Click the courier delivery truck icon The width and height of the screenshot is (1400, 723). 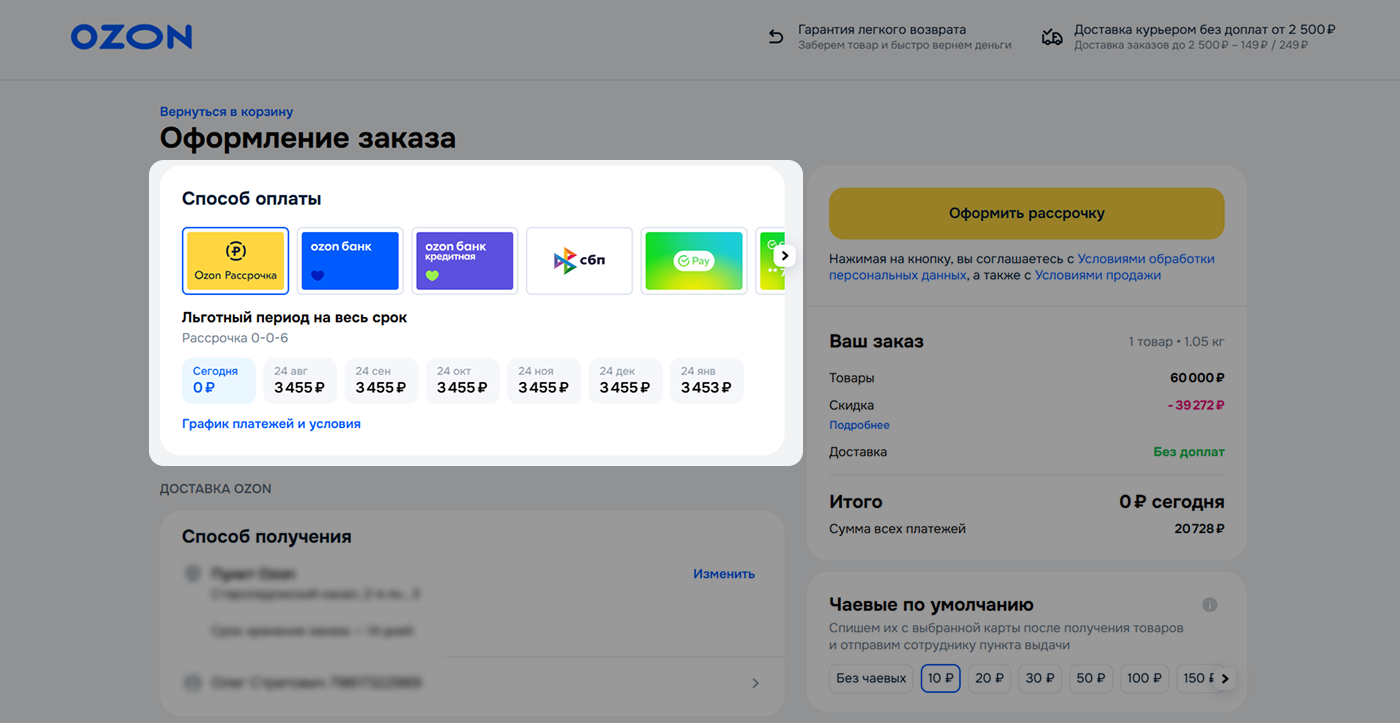pos(1052,37)
